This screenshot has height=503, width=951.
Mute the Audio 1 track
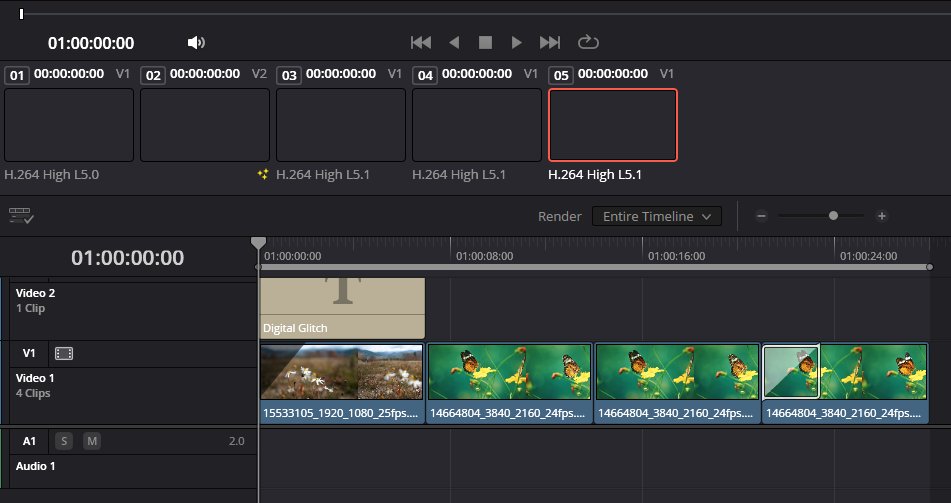[92, 441]
